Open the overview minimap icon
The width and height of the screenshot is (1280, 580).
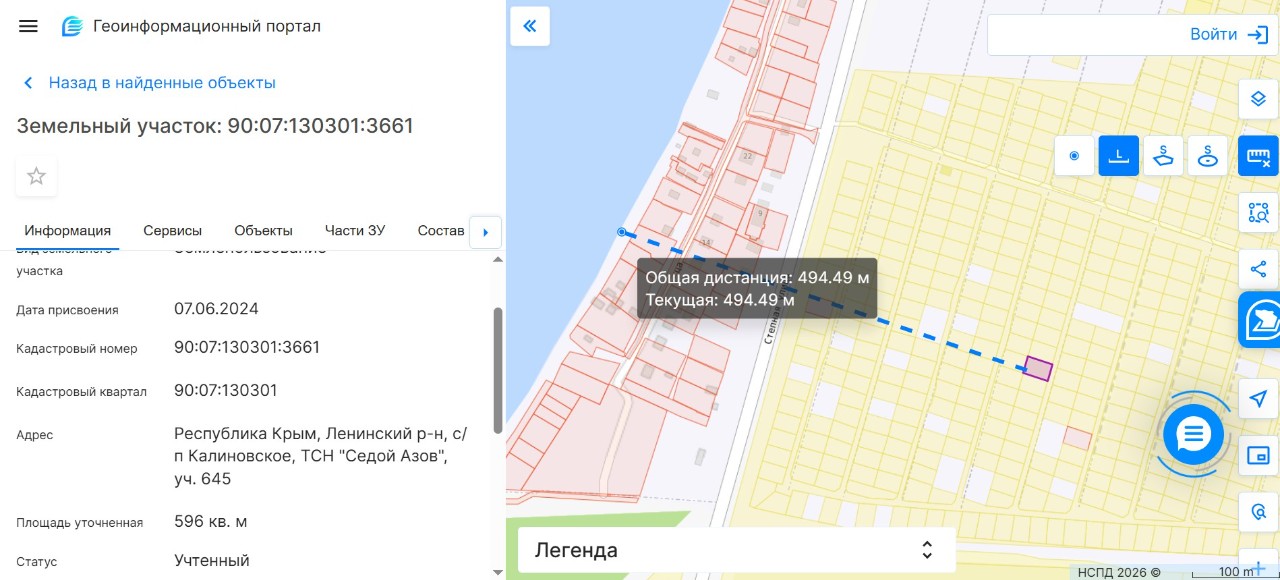1258,456
